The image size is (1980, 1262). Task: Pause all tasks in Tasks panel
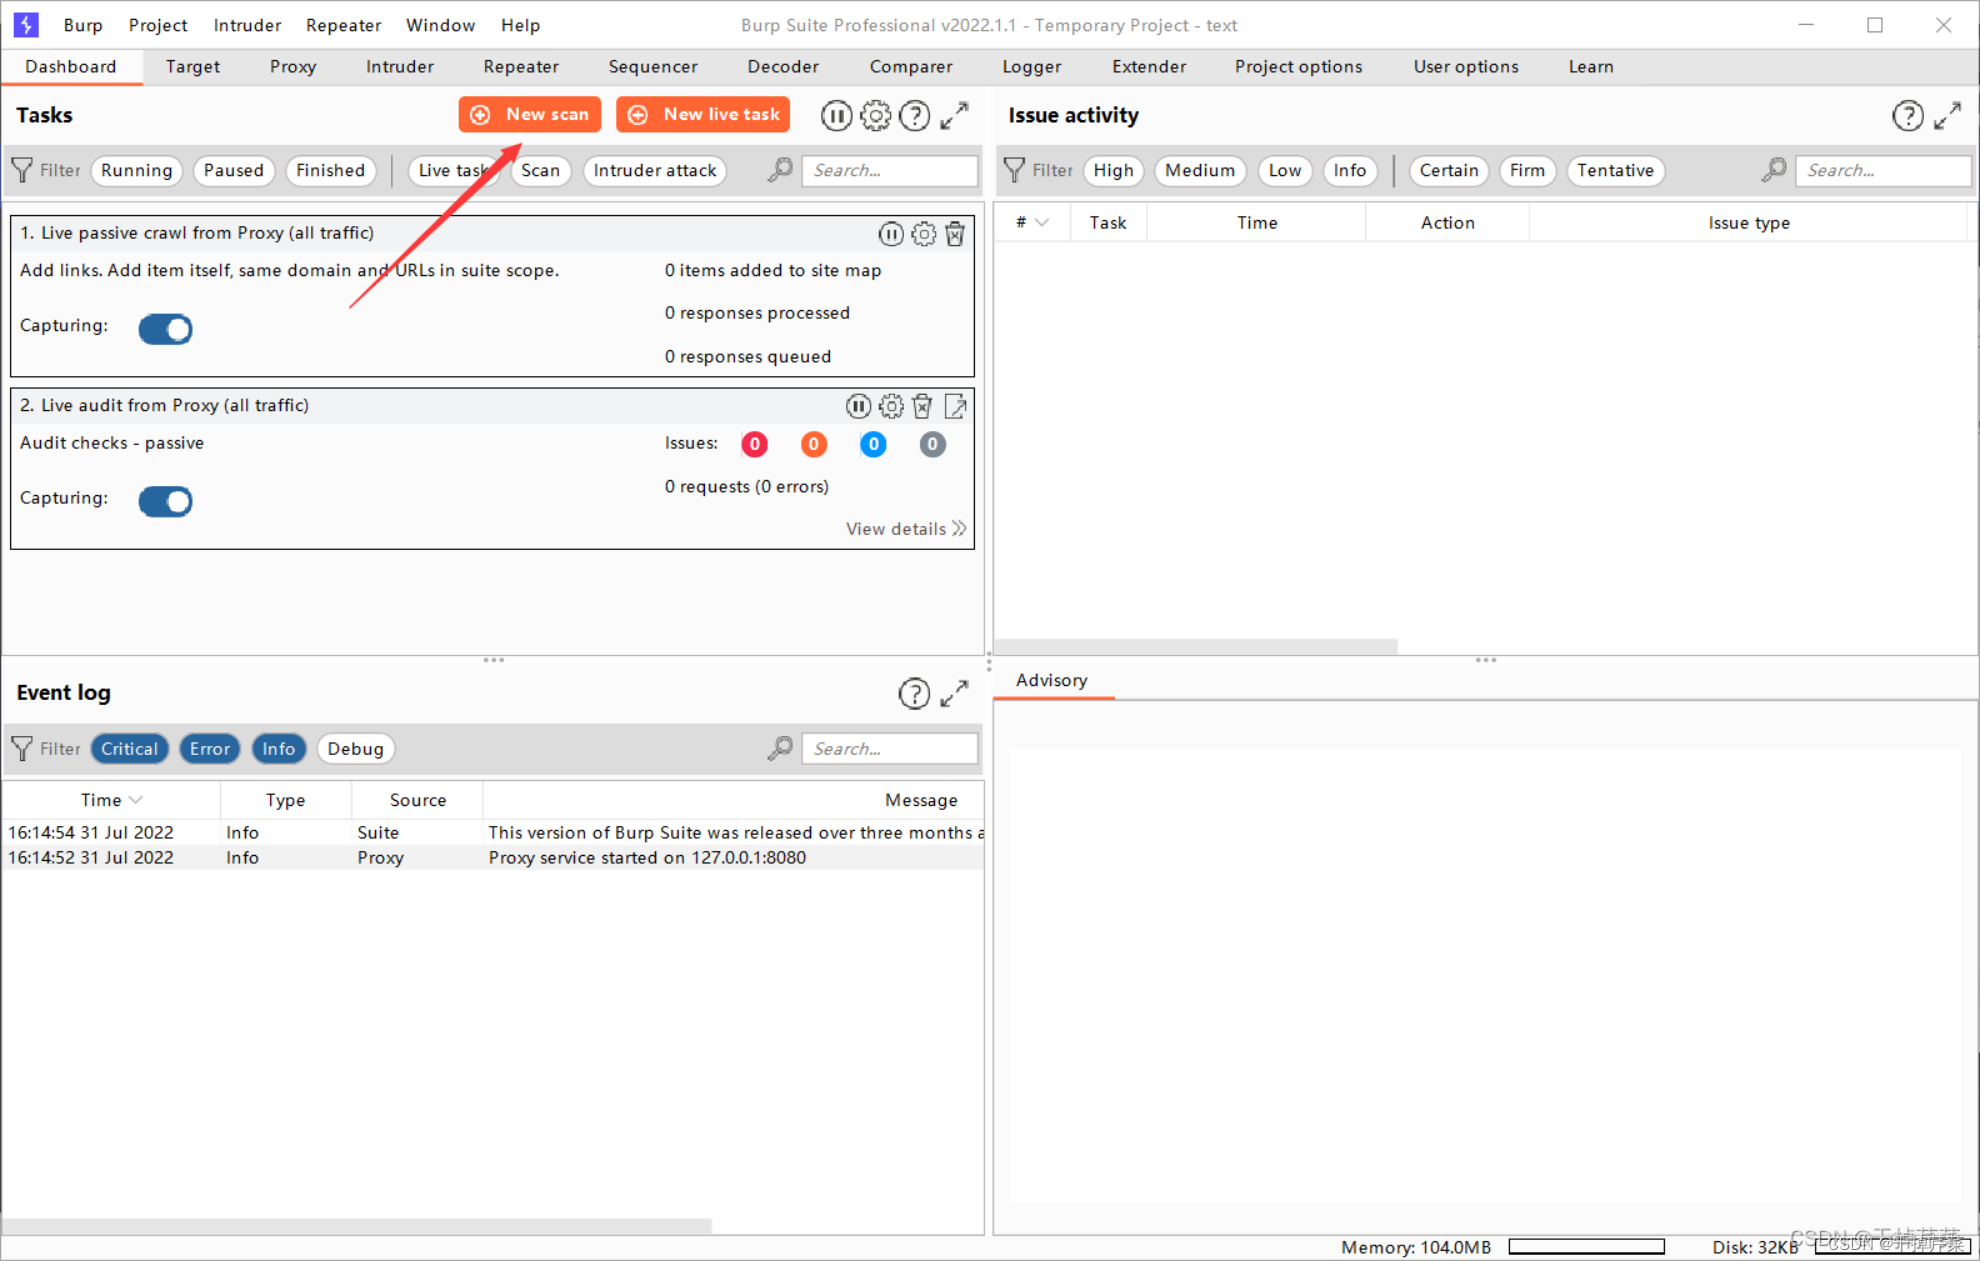836,116
